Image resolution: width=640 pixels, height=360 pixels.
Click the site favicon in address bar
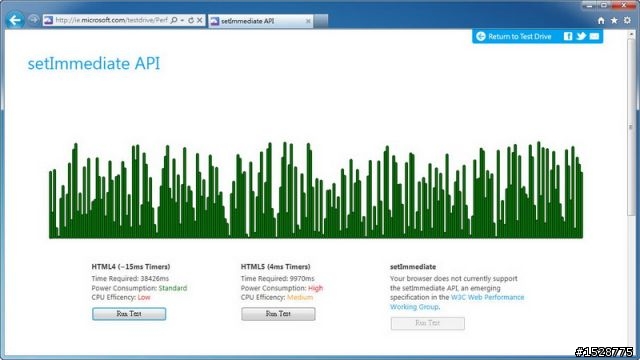coord(48,20)
